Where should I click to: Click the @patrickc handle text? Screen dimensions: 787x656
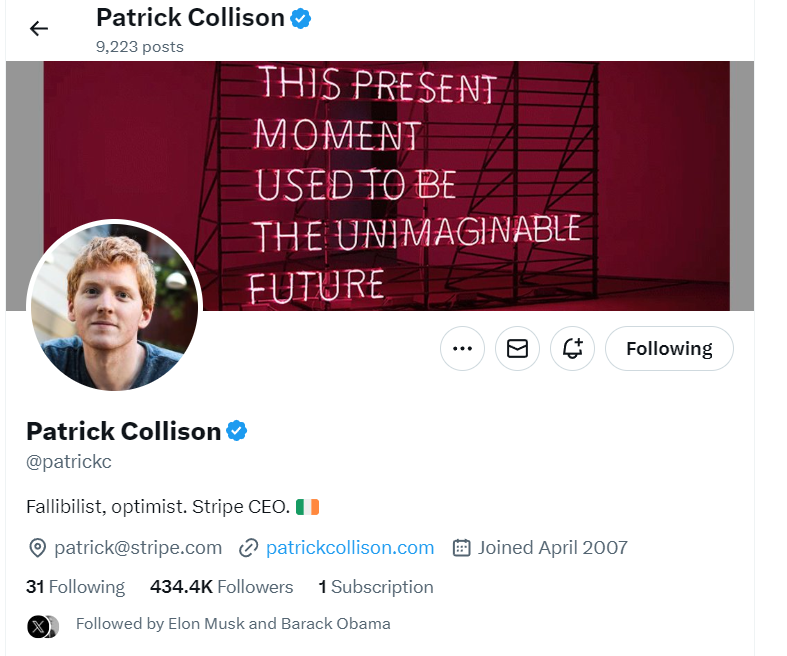coord(69,463)
